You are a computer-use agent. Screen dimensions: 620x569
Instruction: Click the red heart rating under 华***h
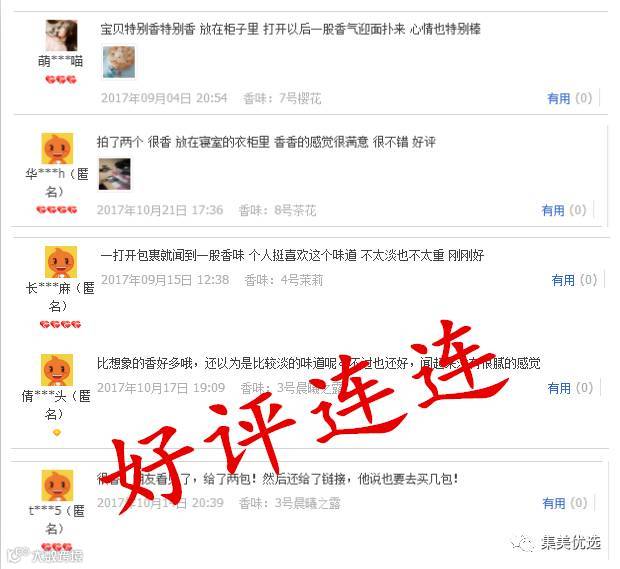pos(57,210)
